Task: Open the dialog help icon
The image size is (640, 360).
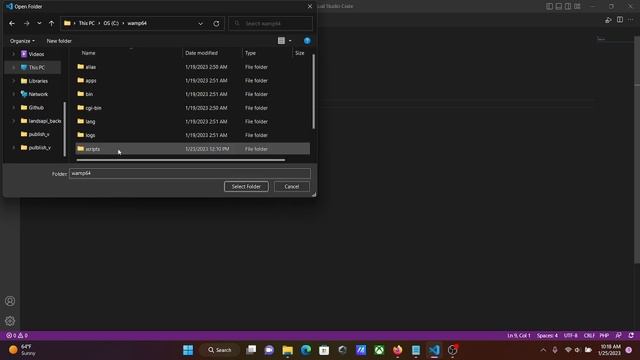Action: coord(307,40)
